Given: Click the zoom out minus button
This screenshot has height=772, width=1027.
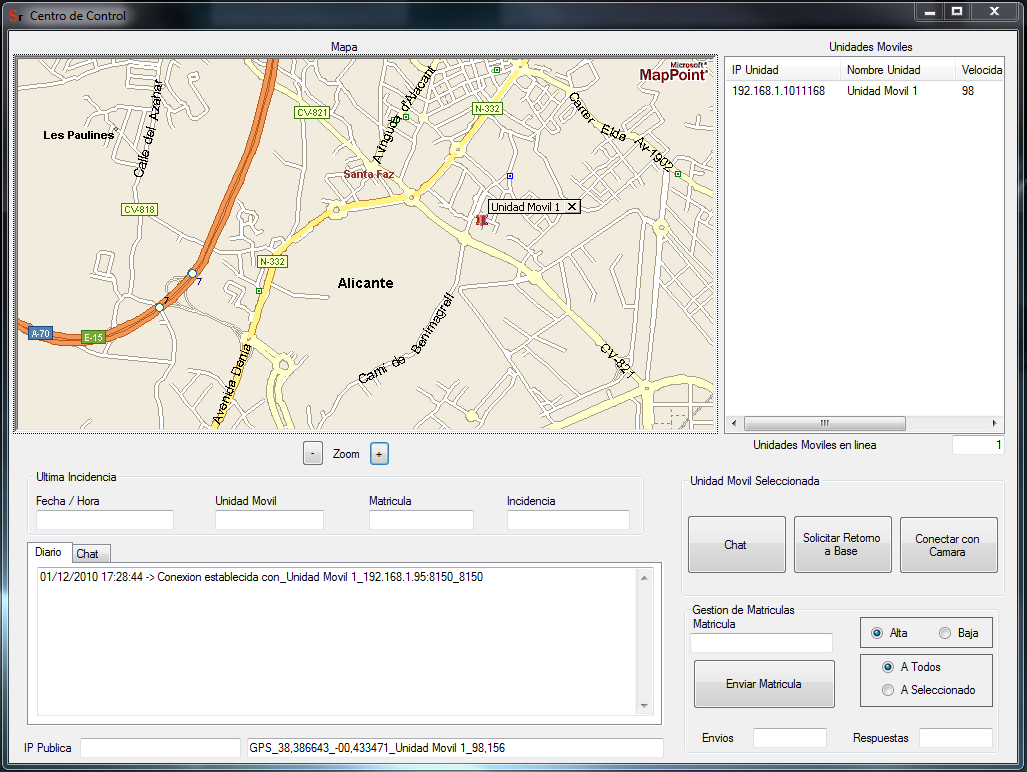Looking at the screenshot, I should tap(313, 454).
